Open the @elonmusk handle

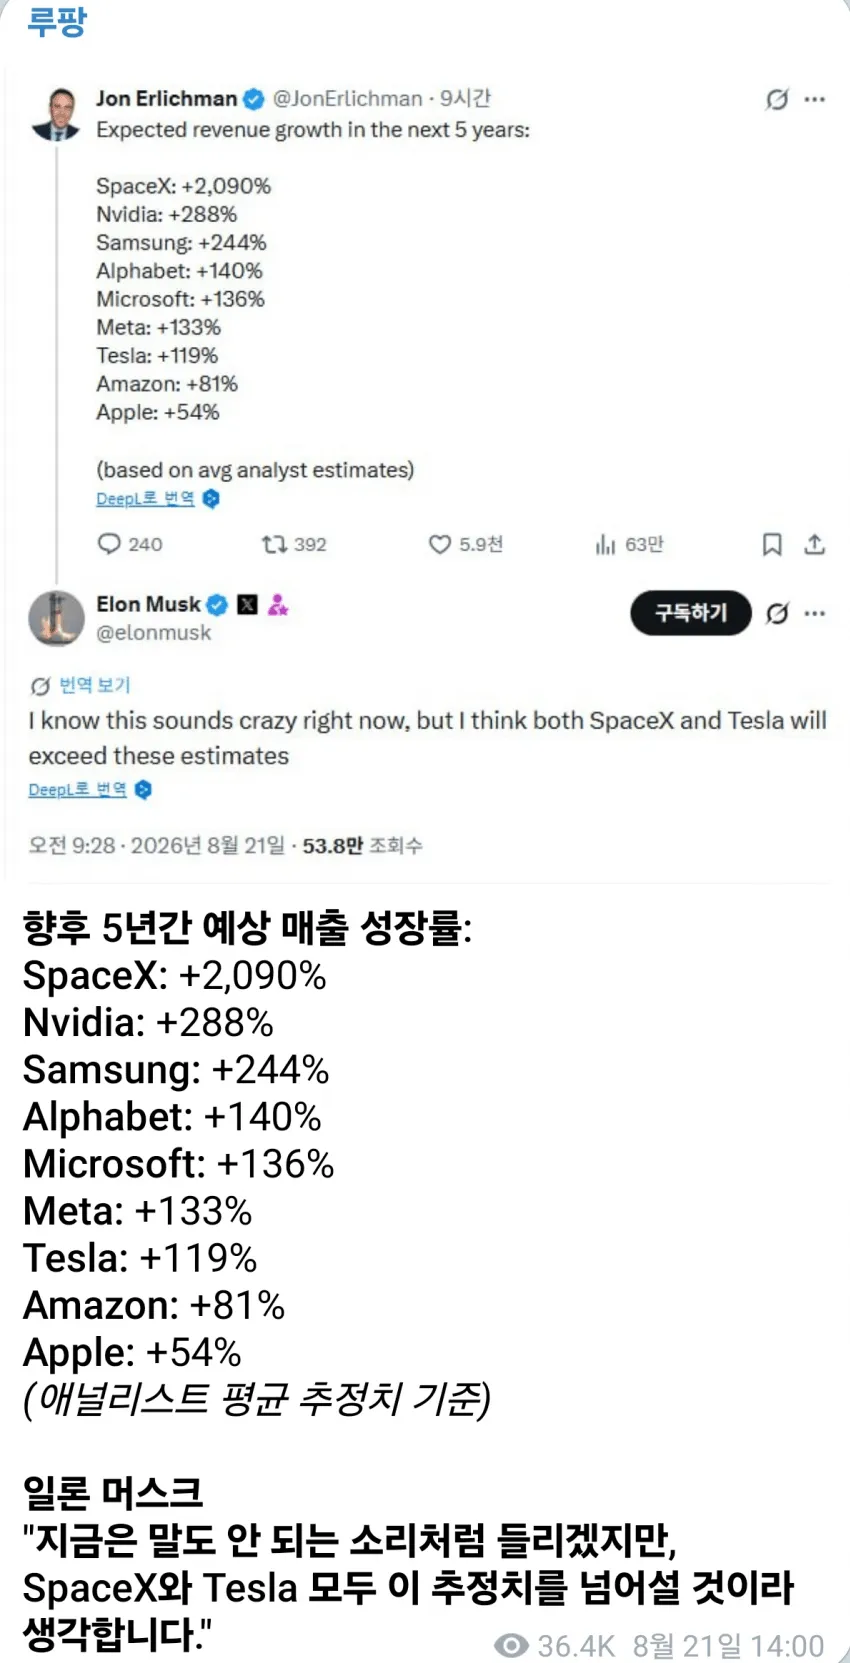pyautogui.click(x=154, y=633)
